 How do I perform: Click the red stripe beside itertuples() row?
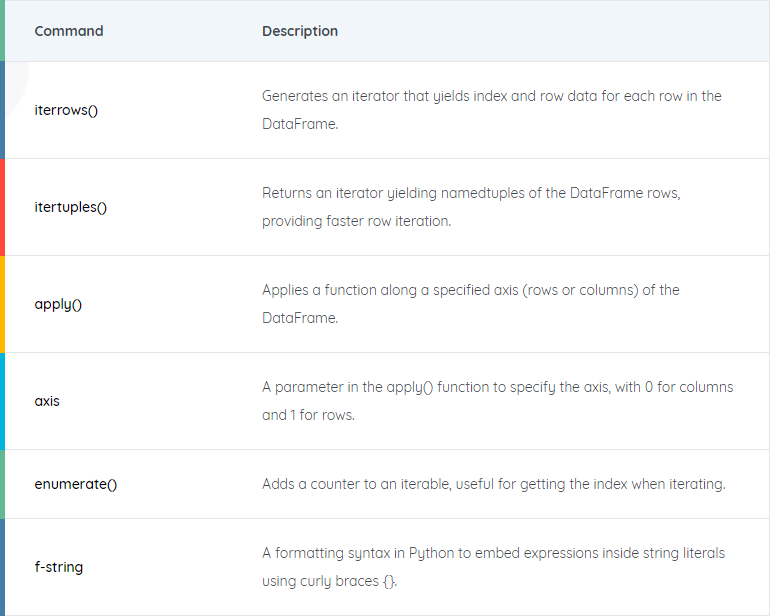pos(3,207)
